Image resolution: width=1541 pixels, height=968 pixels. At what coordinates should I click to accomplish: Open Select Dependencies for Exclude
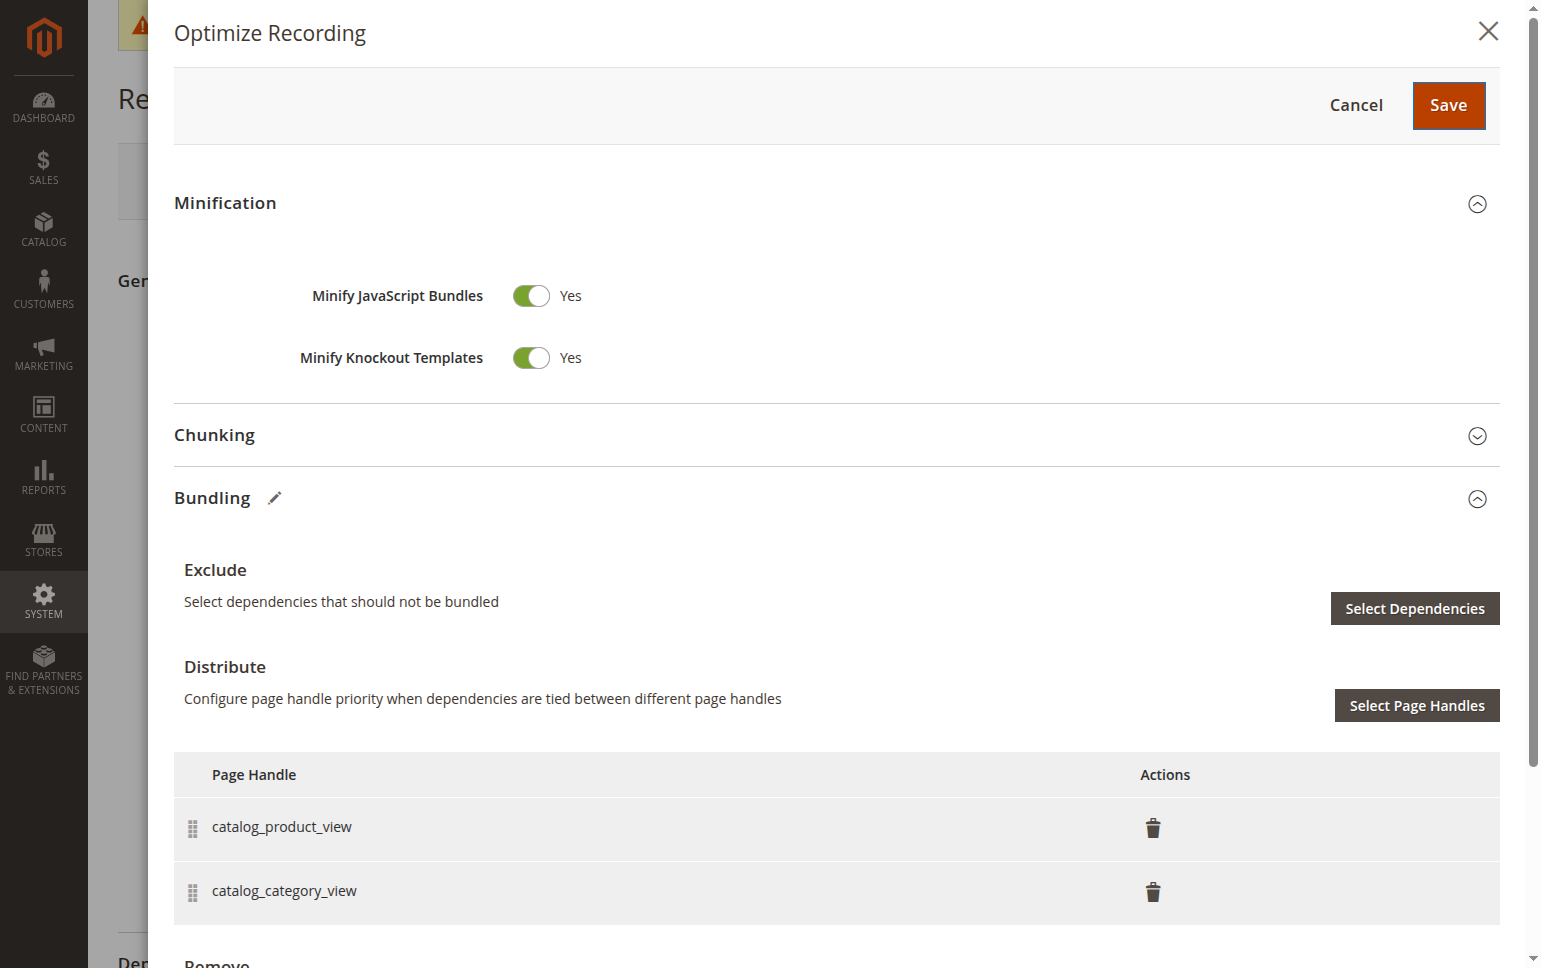[x=1415, y=609]
